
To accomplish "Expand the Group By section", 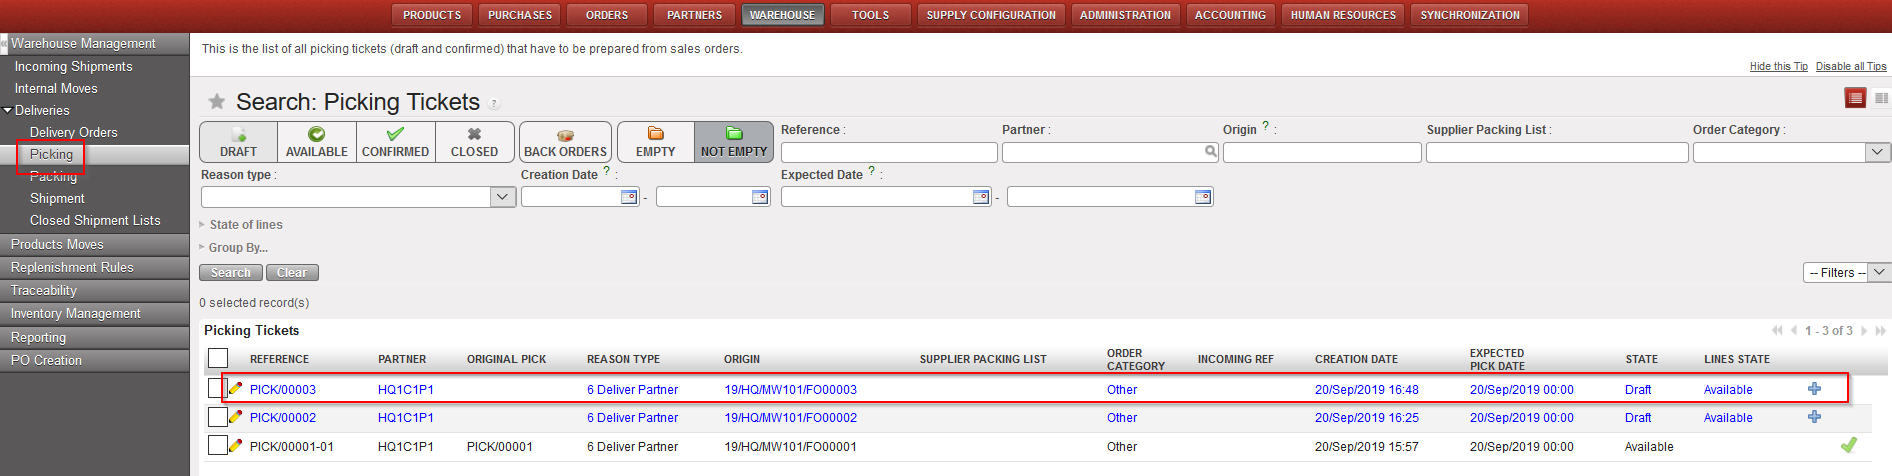I will [238, 248].
